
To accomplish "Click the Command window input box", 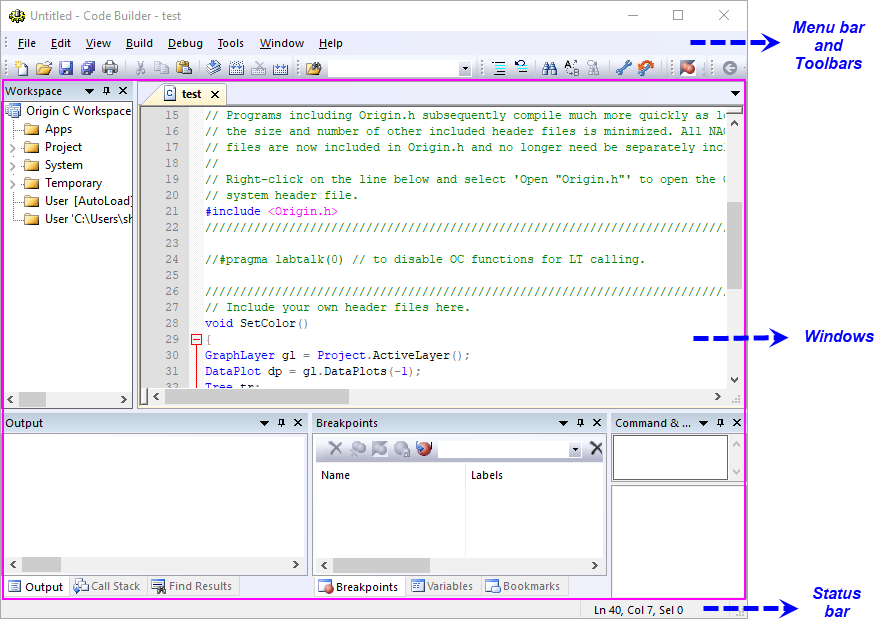I will pyautogui.click(x=670, y=457).
